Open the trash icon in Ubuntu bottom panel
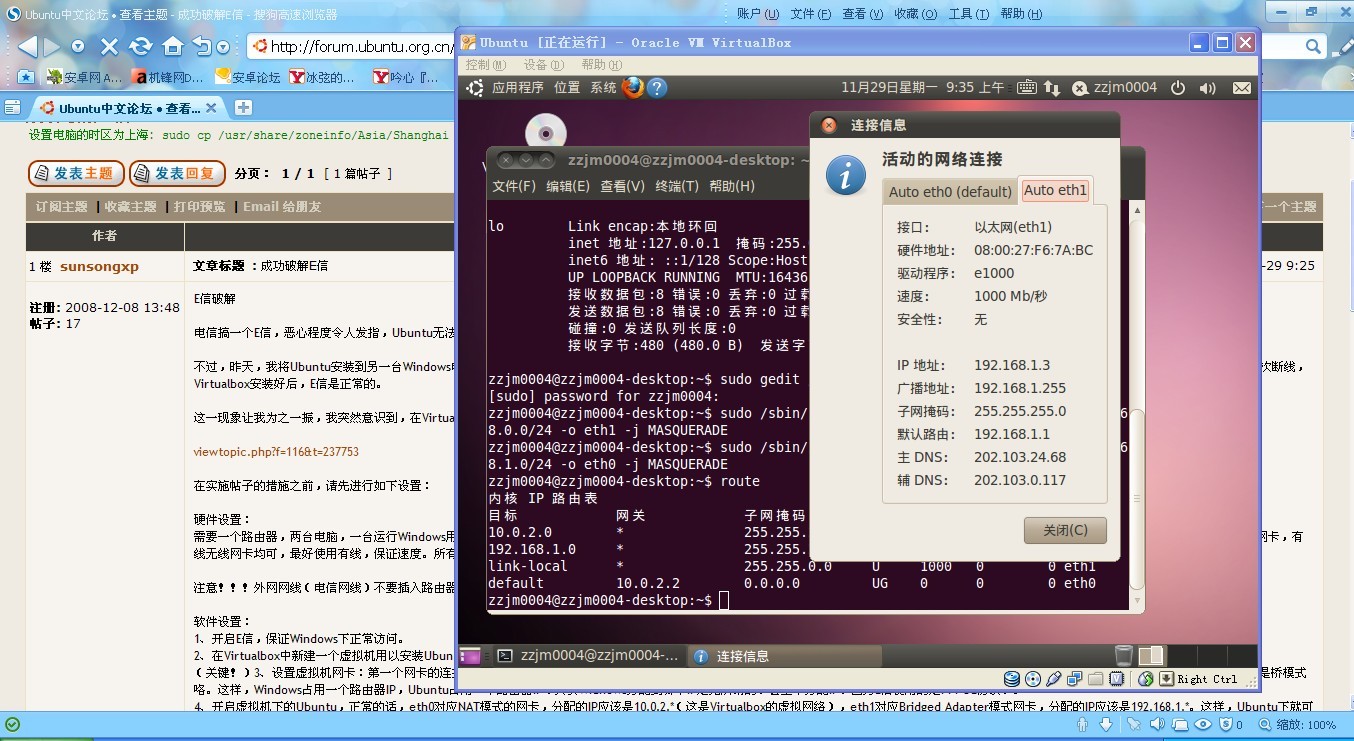Screen dimensions: 1354x741 [1124, 656]
